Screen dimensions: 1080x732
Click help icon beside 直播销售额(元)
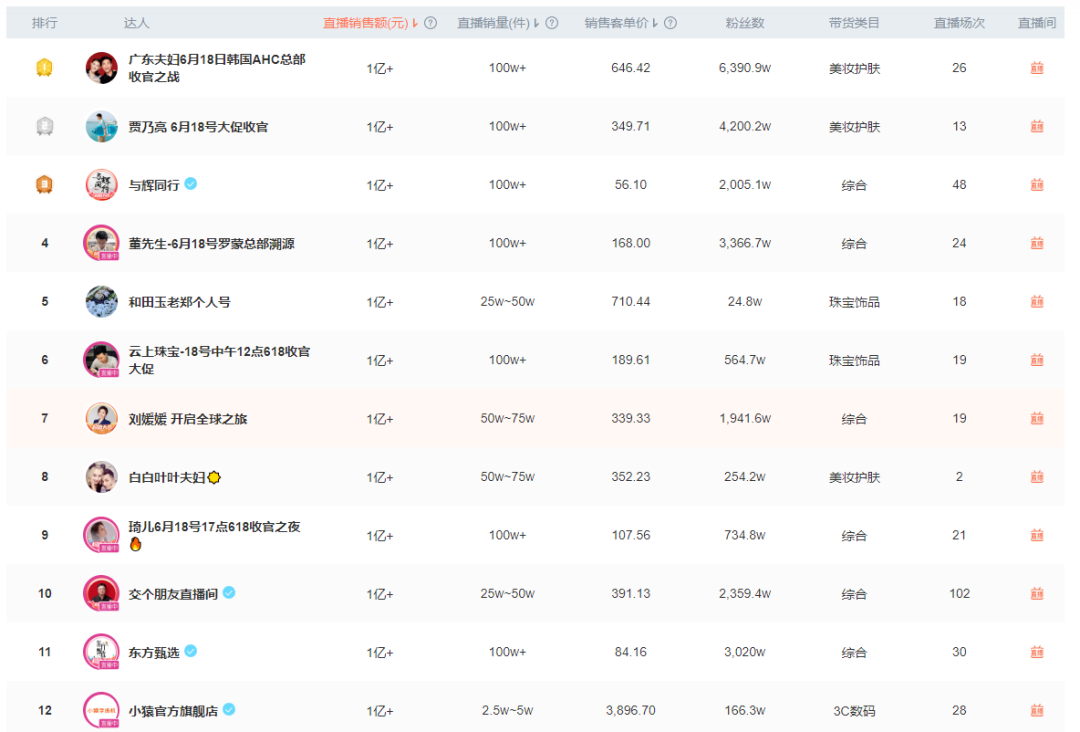pyautogui.click(x=430, y=23)
